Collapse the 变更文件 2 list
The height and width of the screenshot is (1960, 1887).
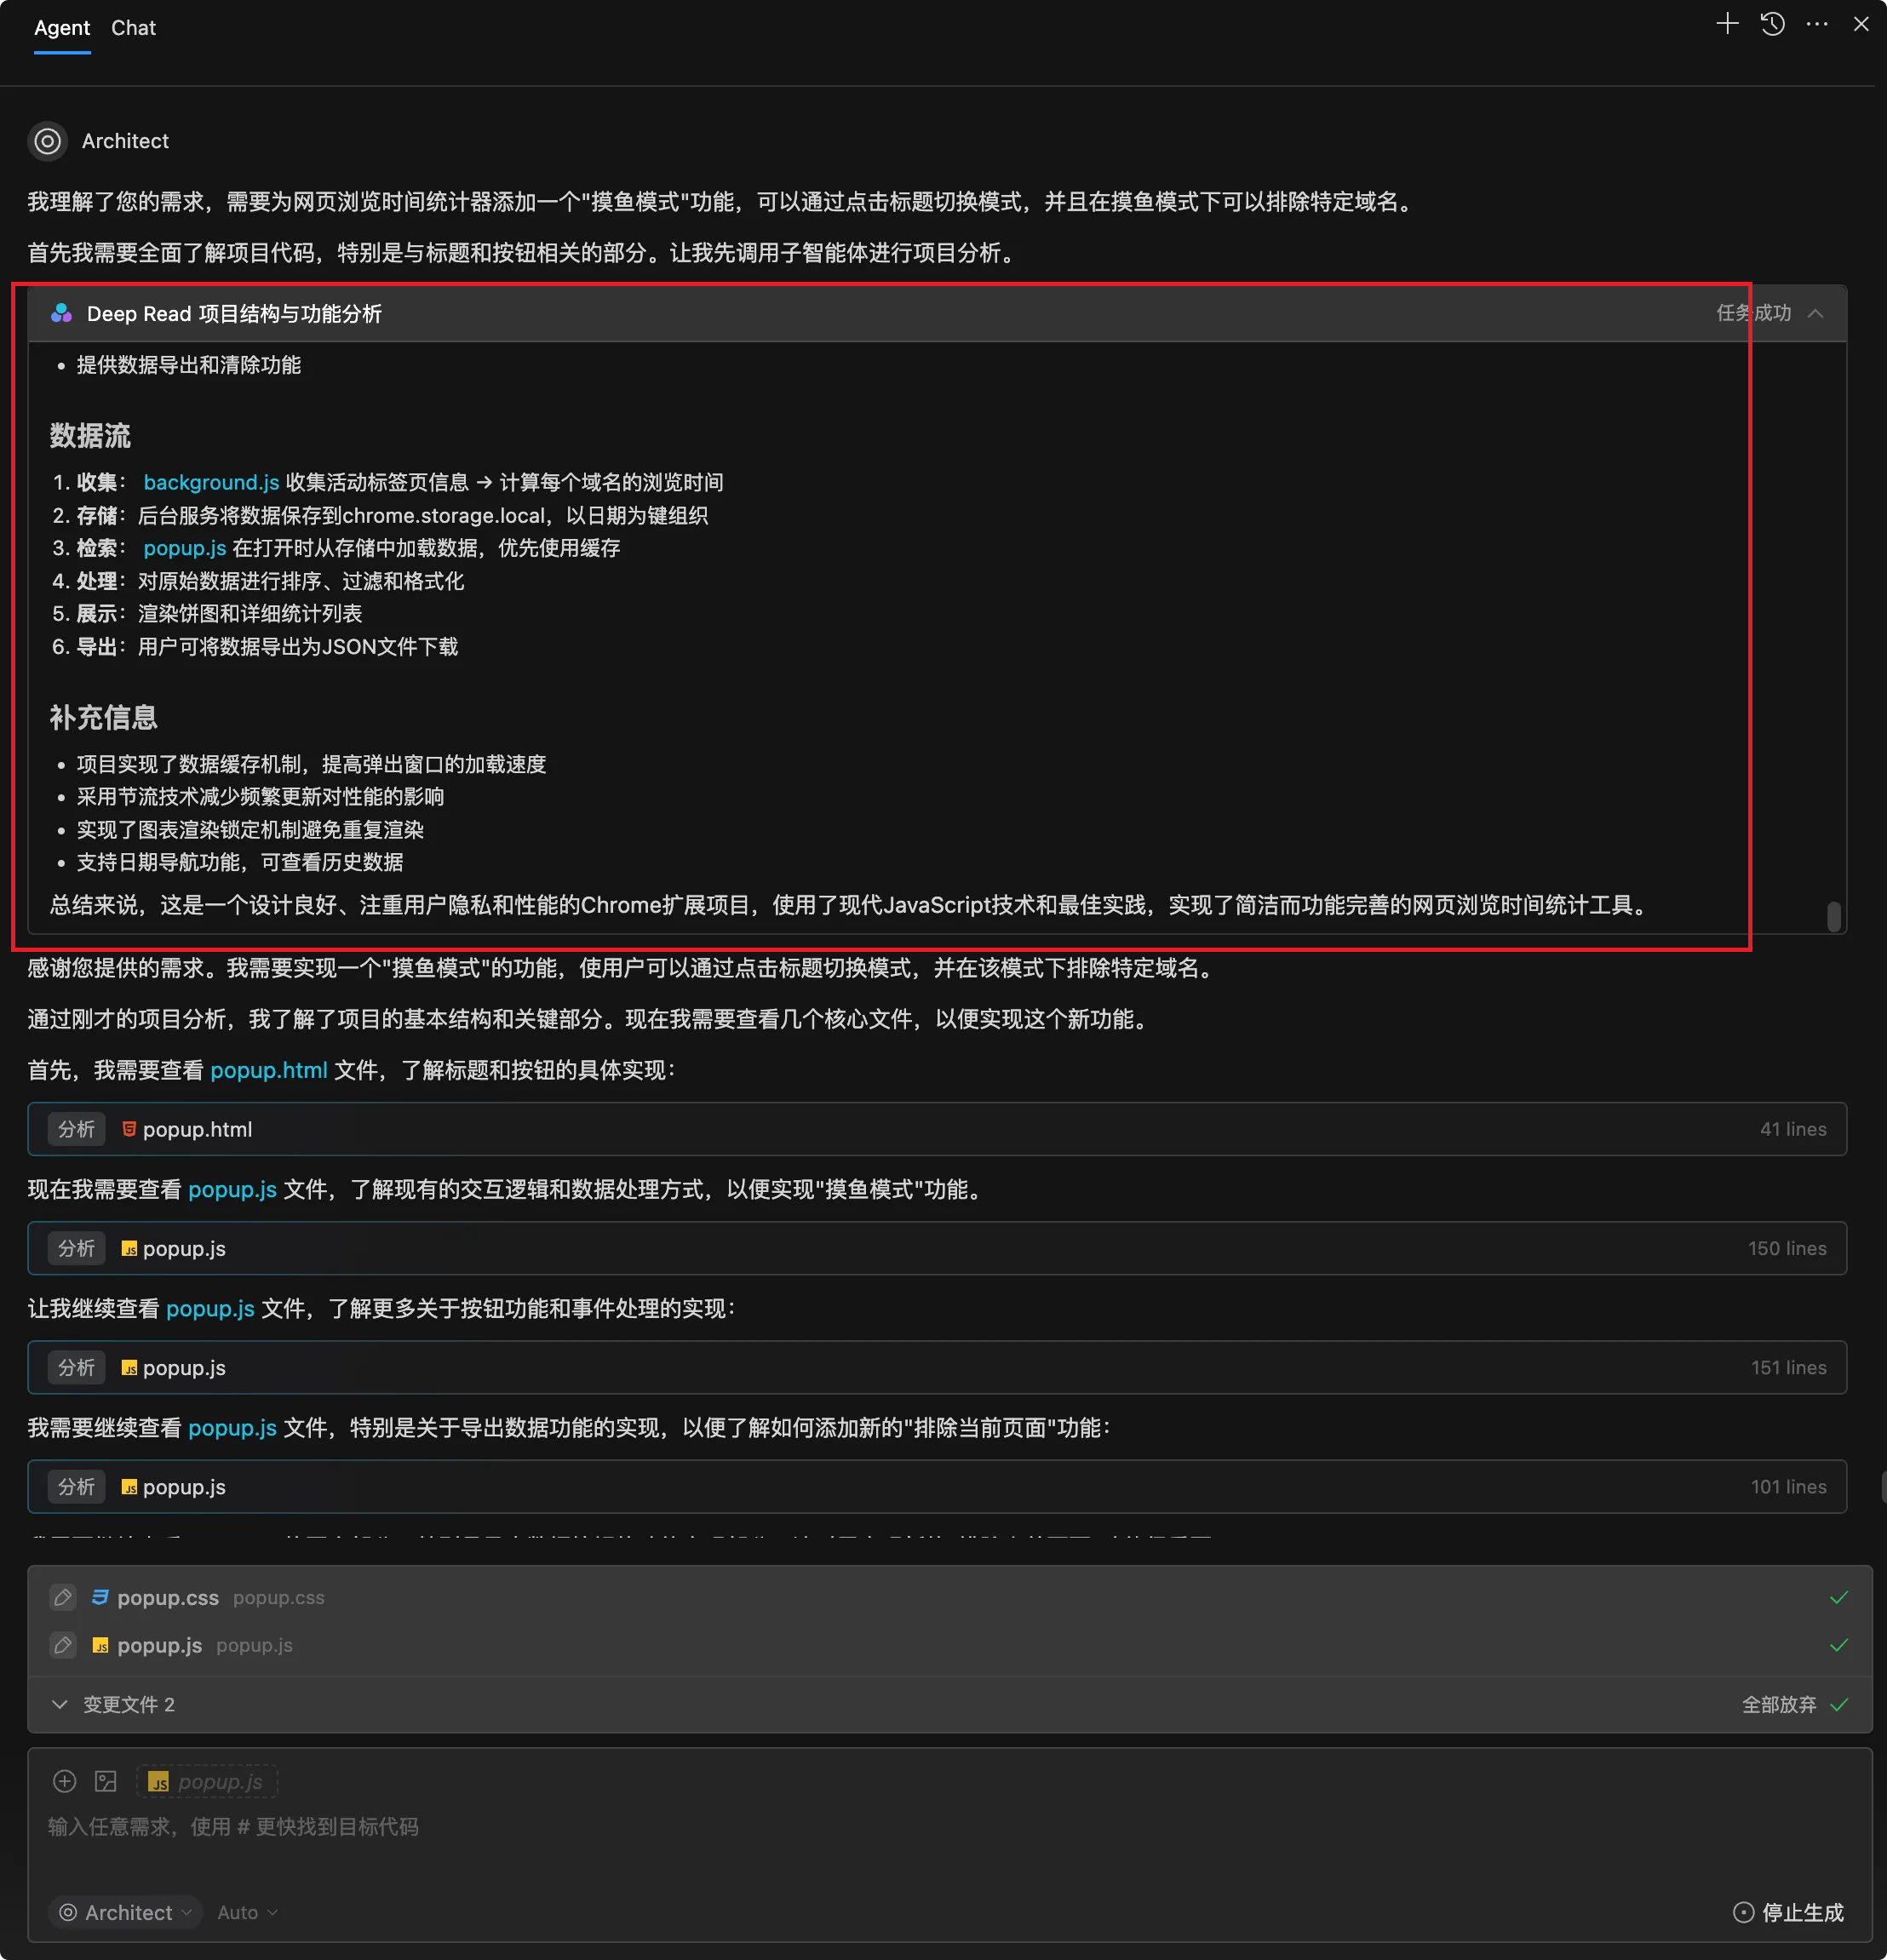[60, 1704]
